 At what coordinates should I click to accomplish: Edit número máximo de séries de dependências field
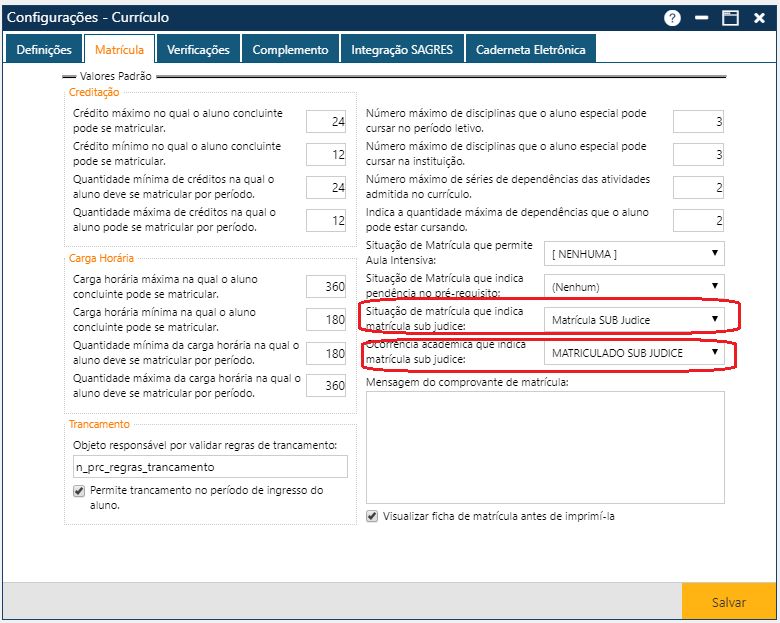[x=698, y=188]
